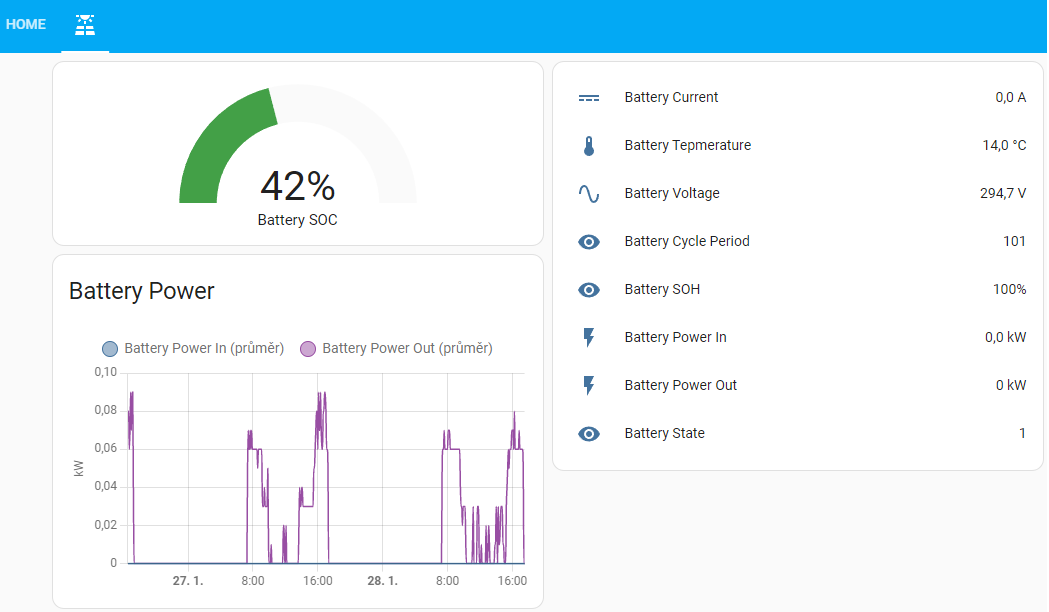The width and height of the screenshot is (1049, 612).
Task: Click the lightning bolt icon for Battery Power Out
Action: [x=589, y=386]
